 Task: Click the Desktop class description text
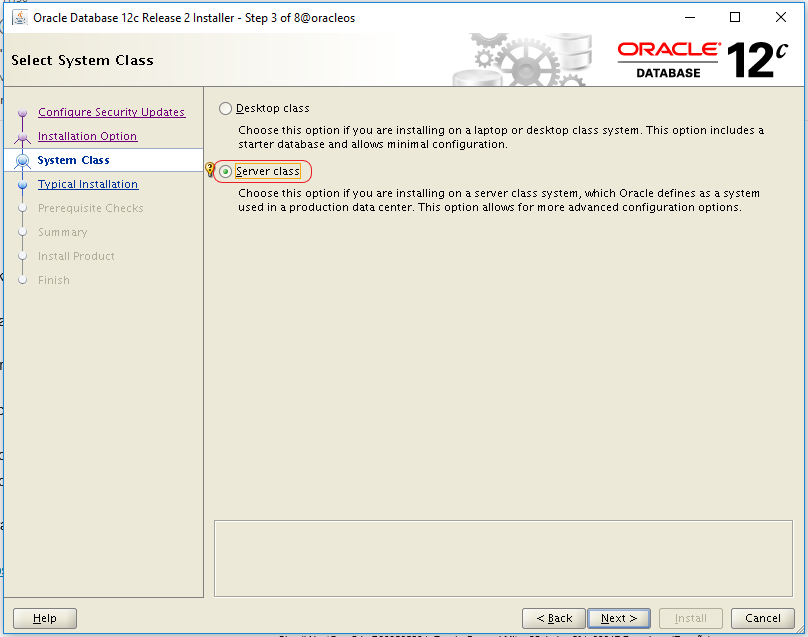[501, 137]
